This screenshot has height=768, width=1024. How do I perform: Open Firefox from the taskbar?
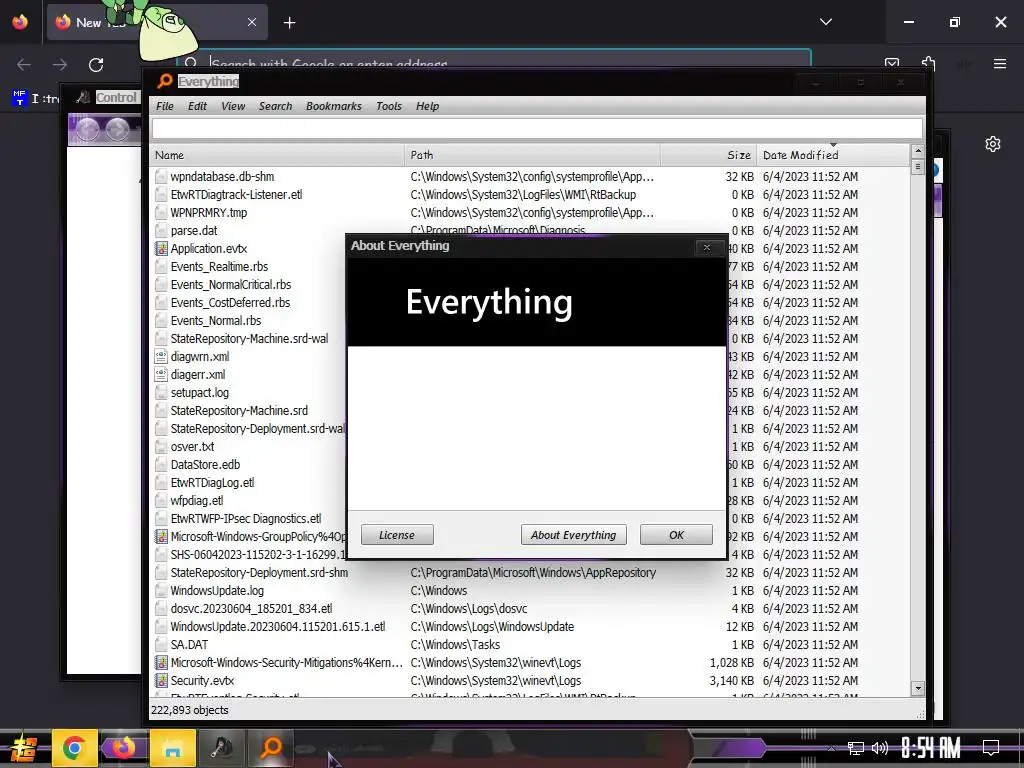coord(123,748)
